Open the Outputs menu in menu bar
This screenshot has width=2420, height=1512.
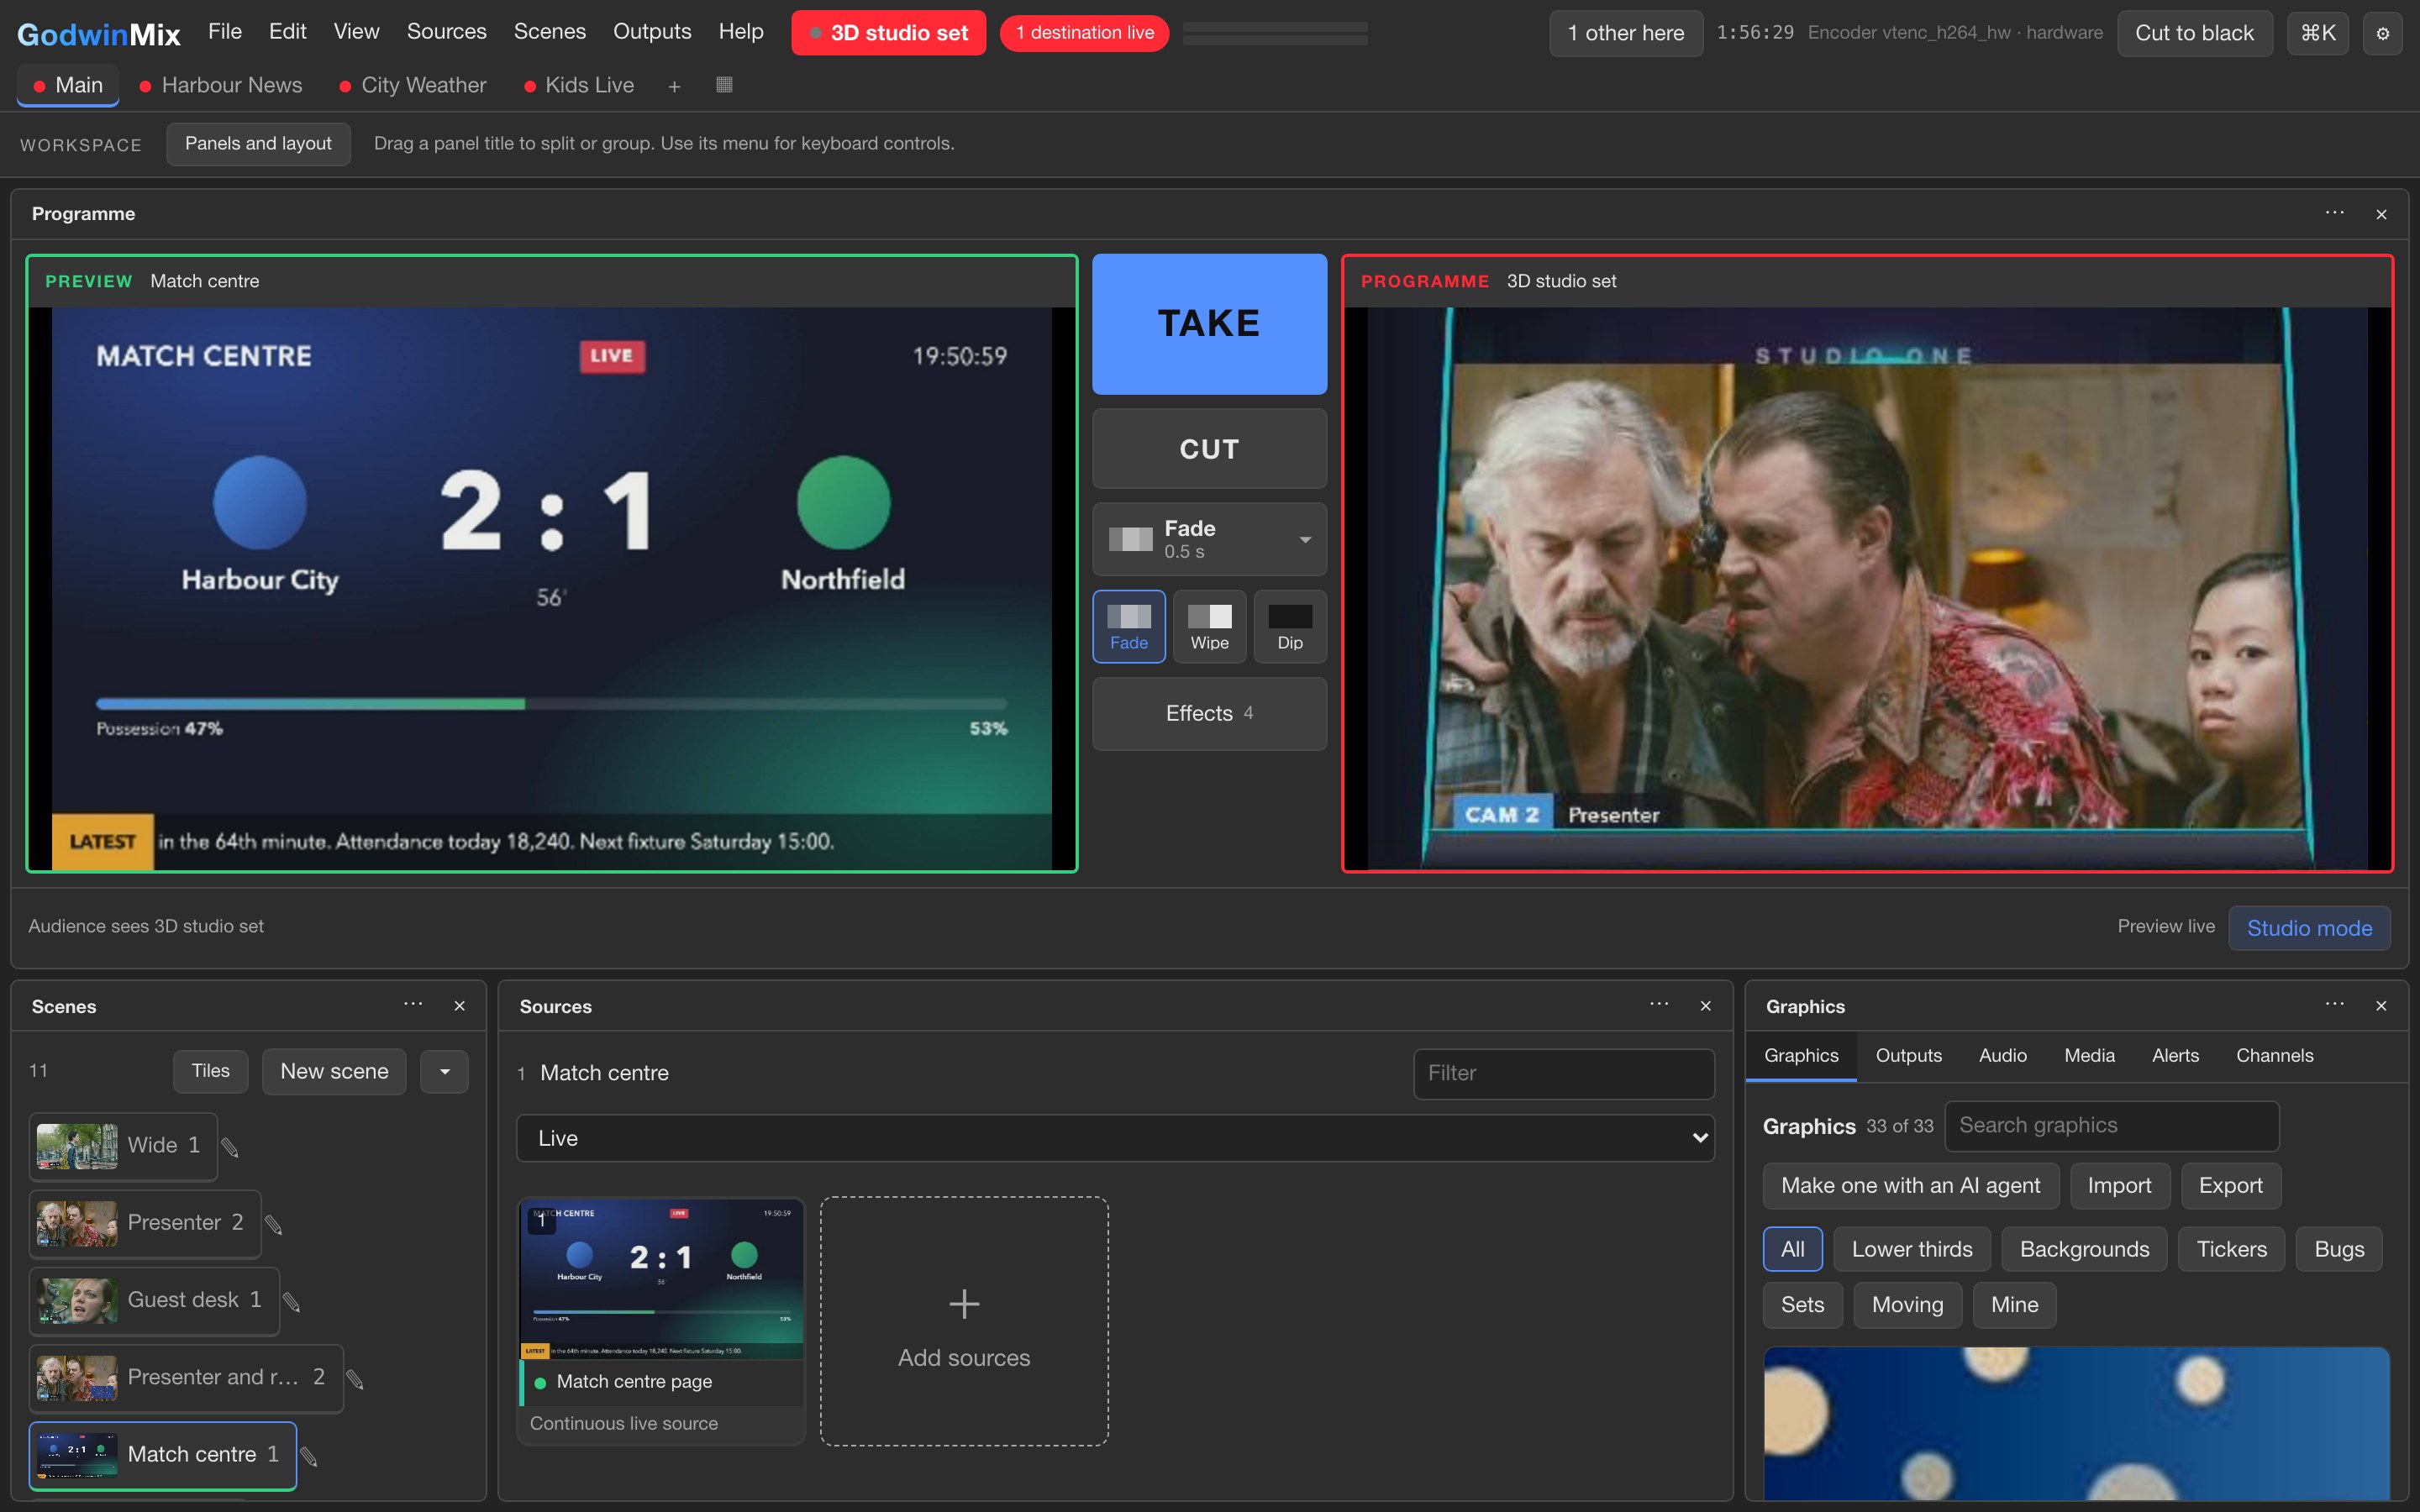(652, 32)
